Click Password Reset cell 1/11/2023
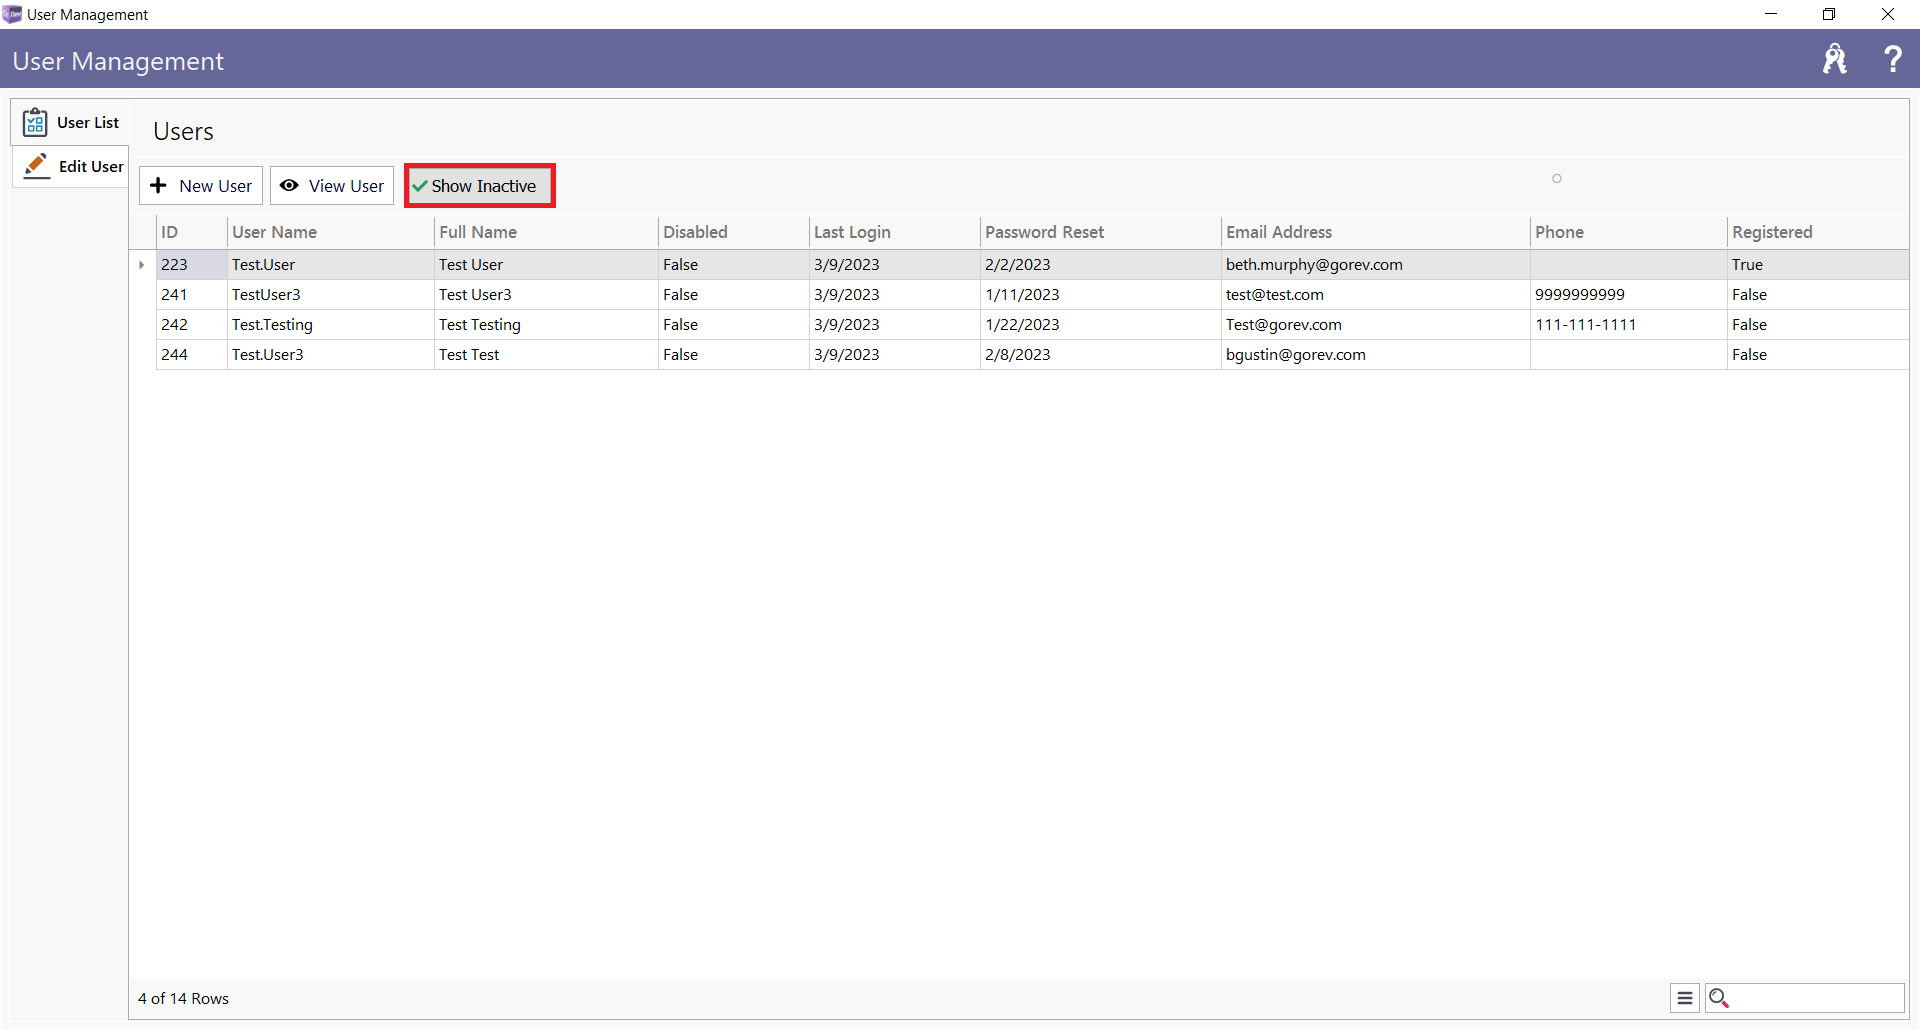Viewport: 1920px width, 1030px height. point(1101,295)
